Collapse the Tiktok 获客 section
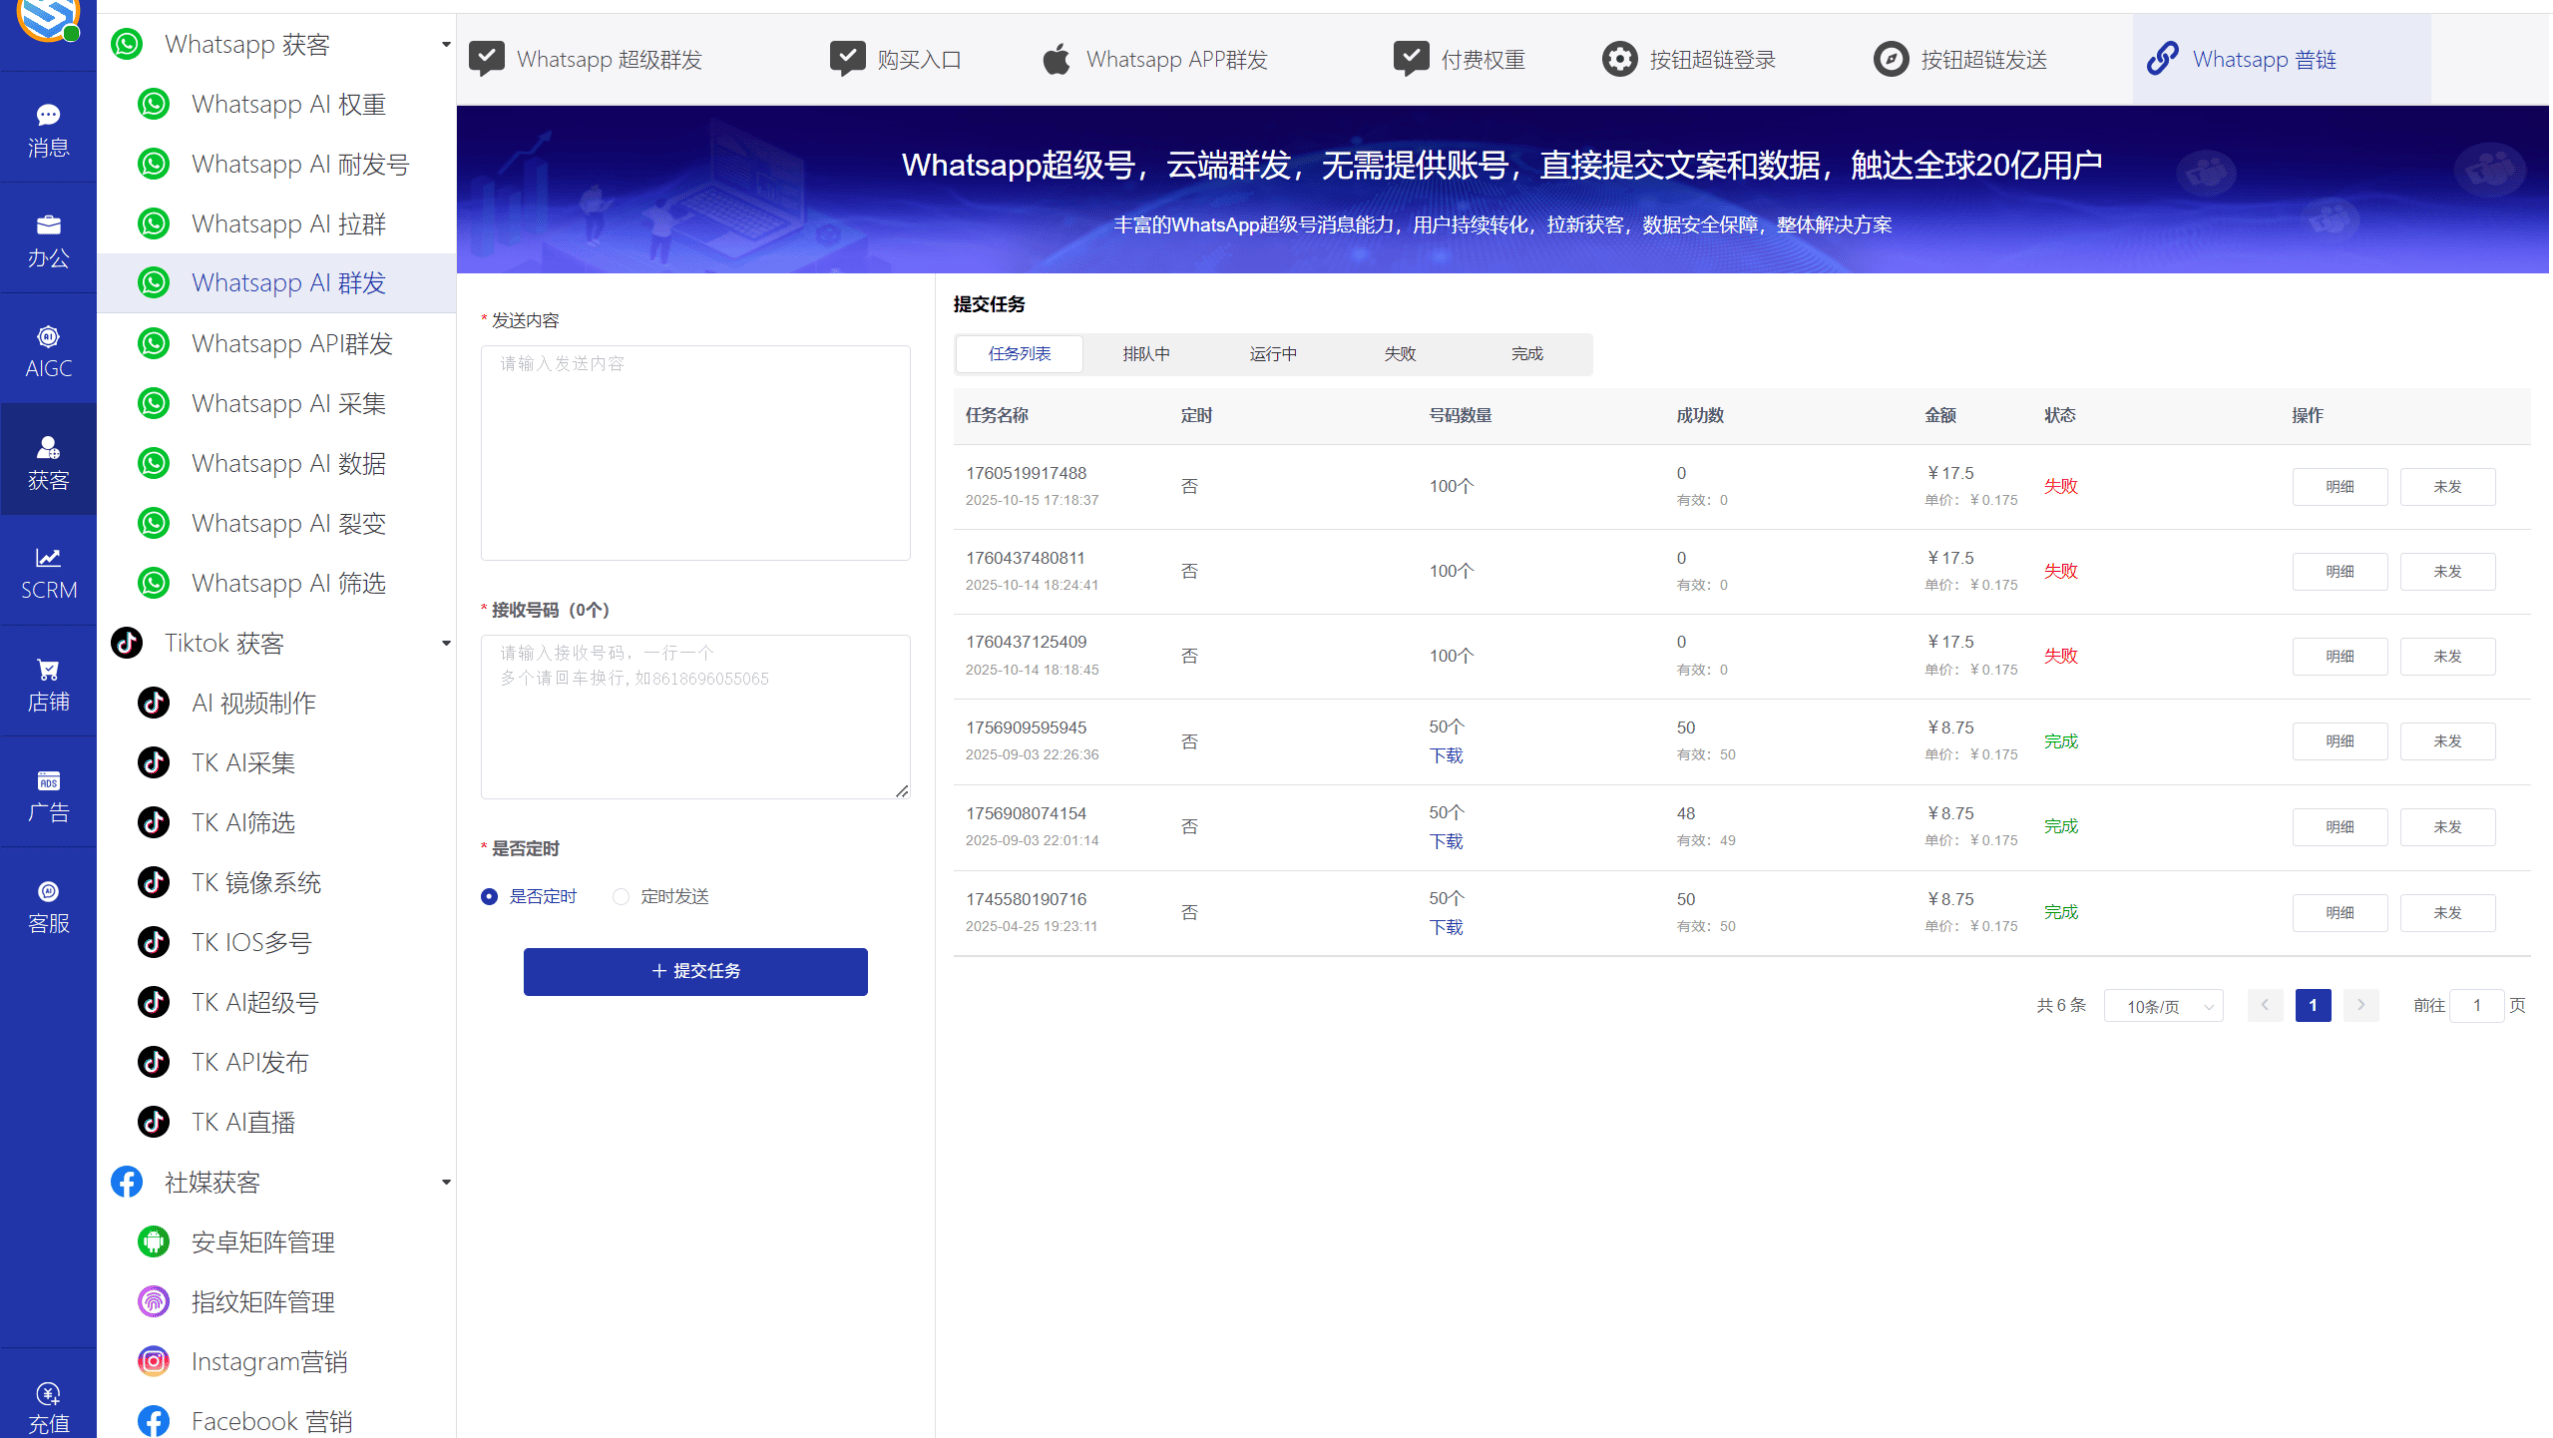Image resolution: width=2553 pixels, height=1438 pixels. coord(446,643)
